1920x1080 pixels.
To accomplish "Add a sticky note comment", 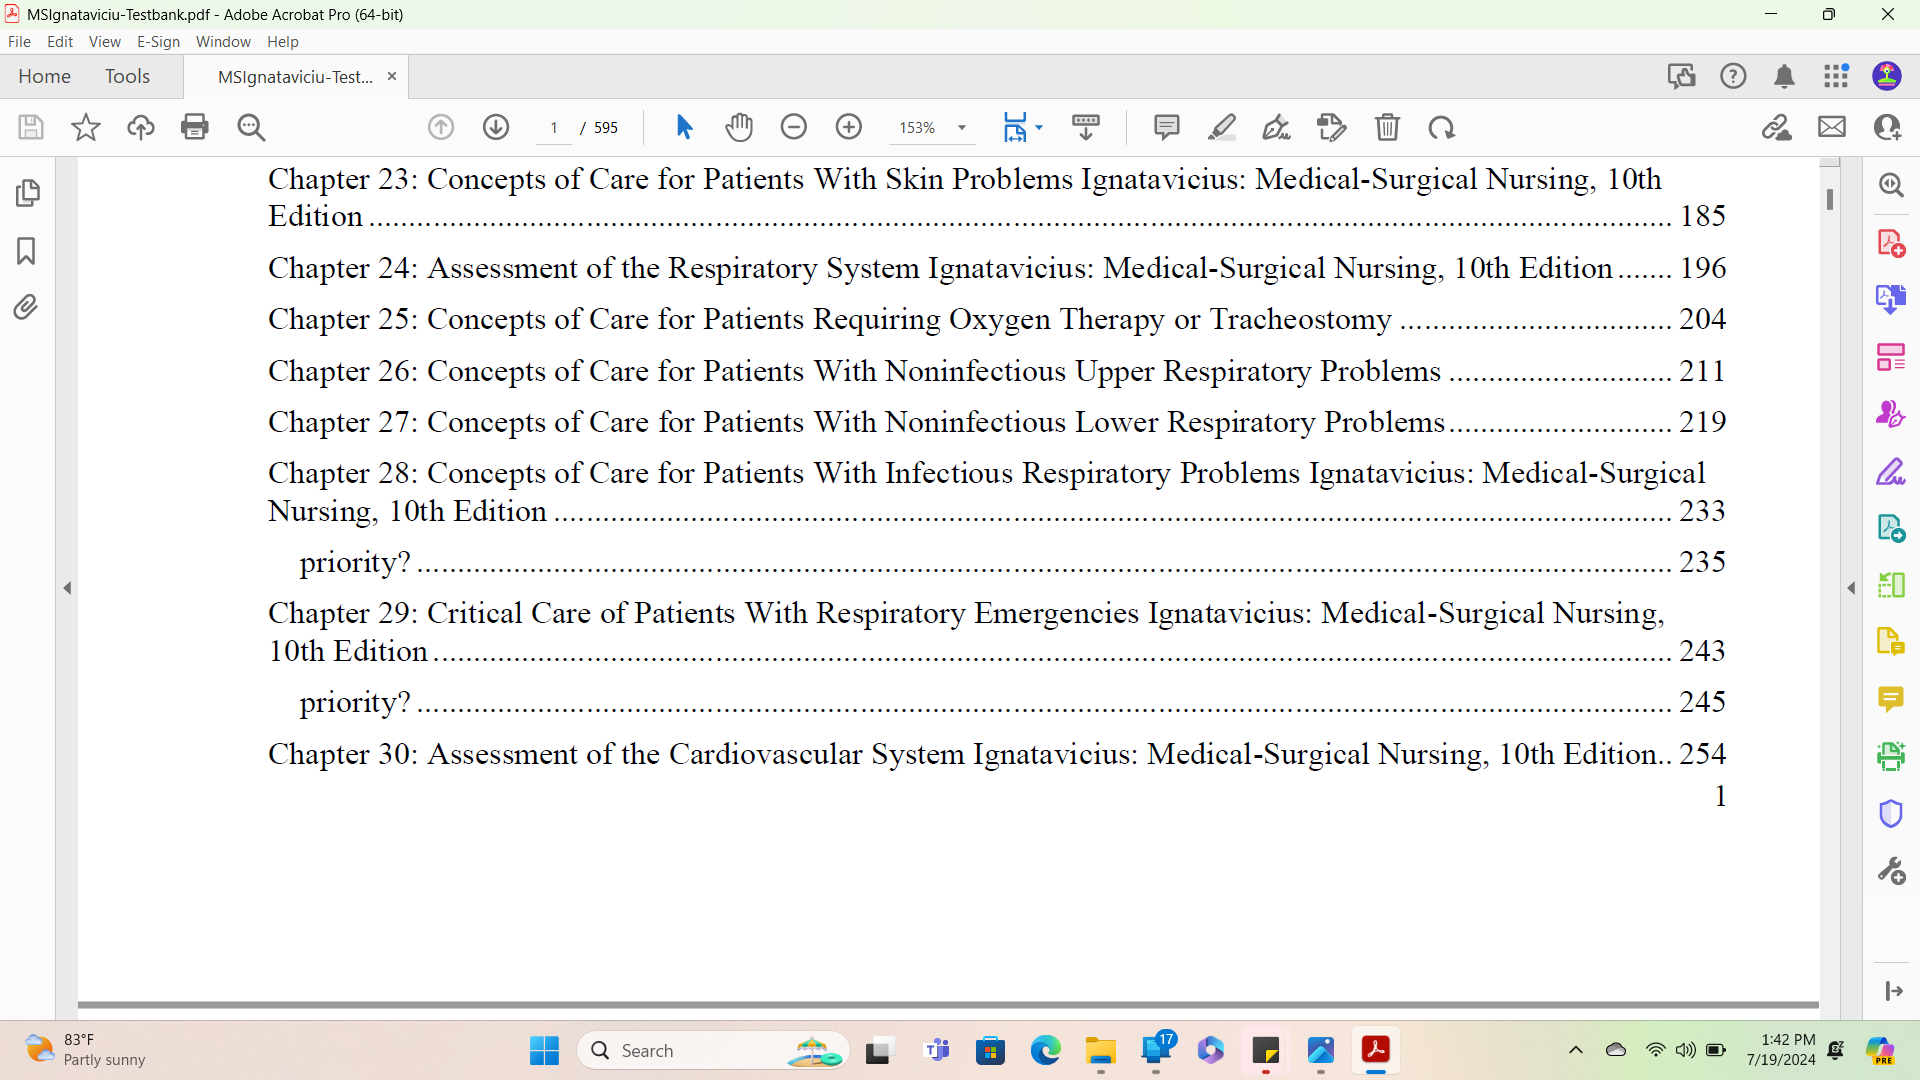I will [1166, 127].
